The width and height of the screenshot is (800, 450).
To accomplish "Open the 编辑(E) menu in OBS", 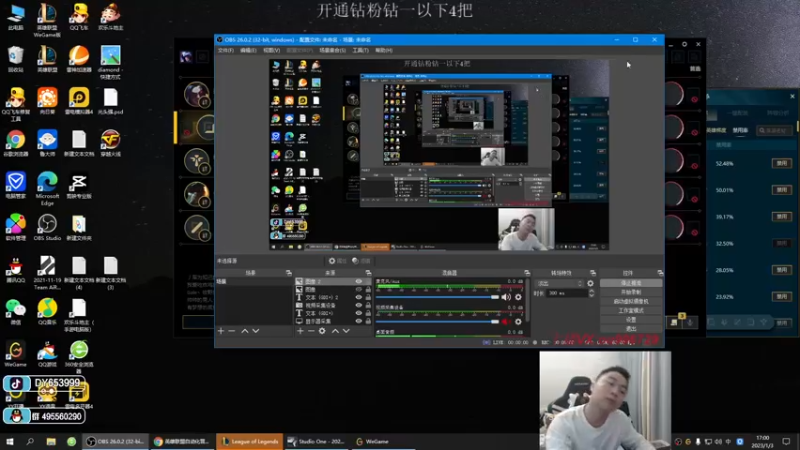I will (x=248, y=51).
